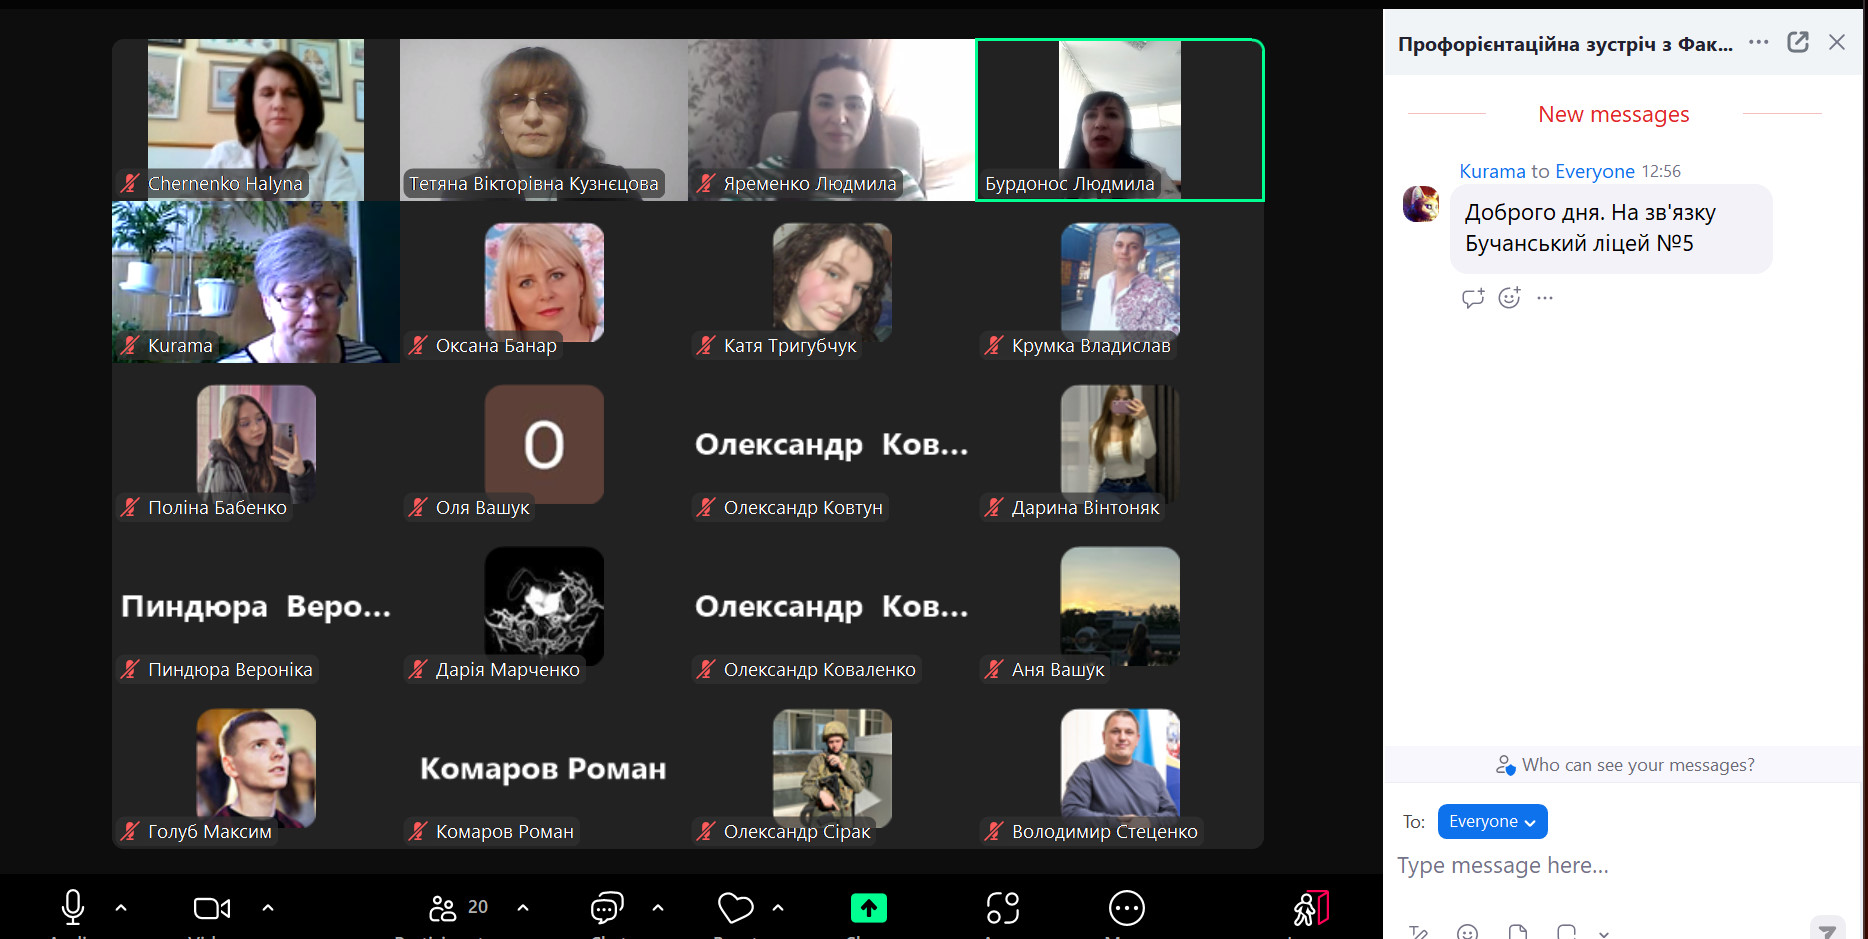Open video options chevron beside the camera

[268, 908]
